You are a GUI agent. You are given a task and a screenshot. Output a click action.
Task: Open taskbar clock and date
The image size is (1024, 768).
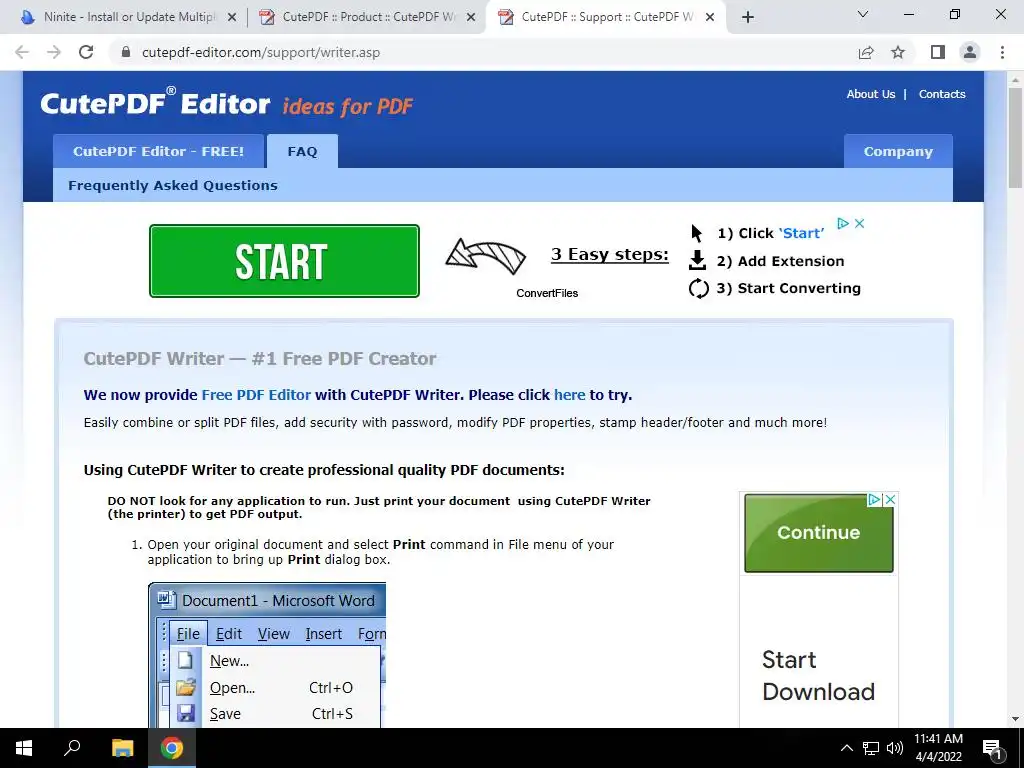click(938, 748)
